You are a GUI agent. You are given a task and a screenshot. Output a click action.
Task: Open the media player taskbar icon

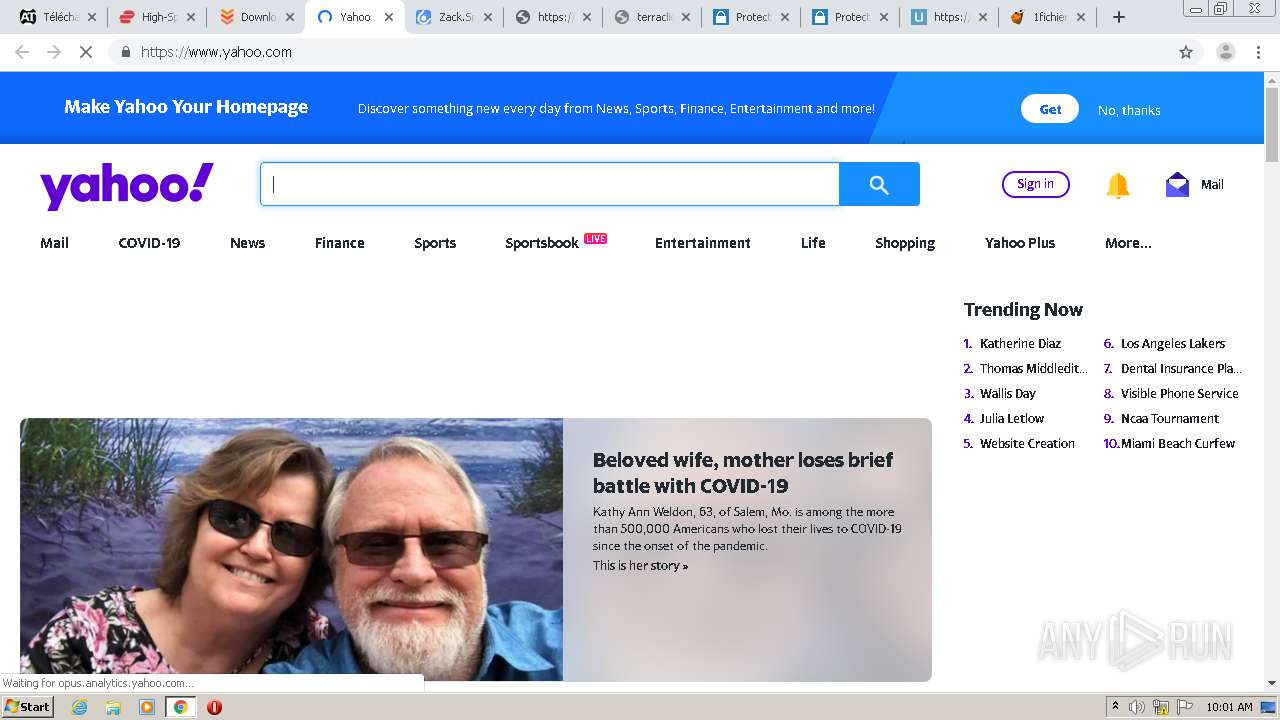coord(147,707)
